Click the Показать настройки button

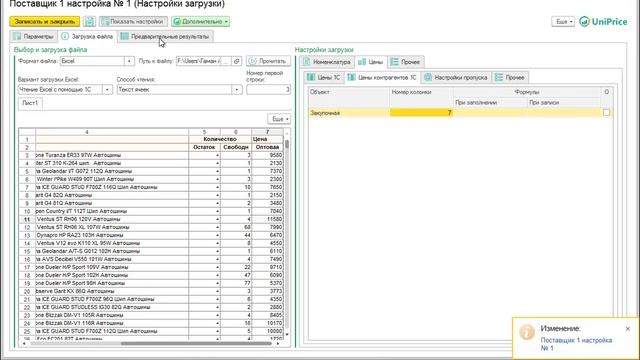(x=133, y=21)
